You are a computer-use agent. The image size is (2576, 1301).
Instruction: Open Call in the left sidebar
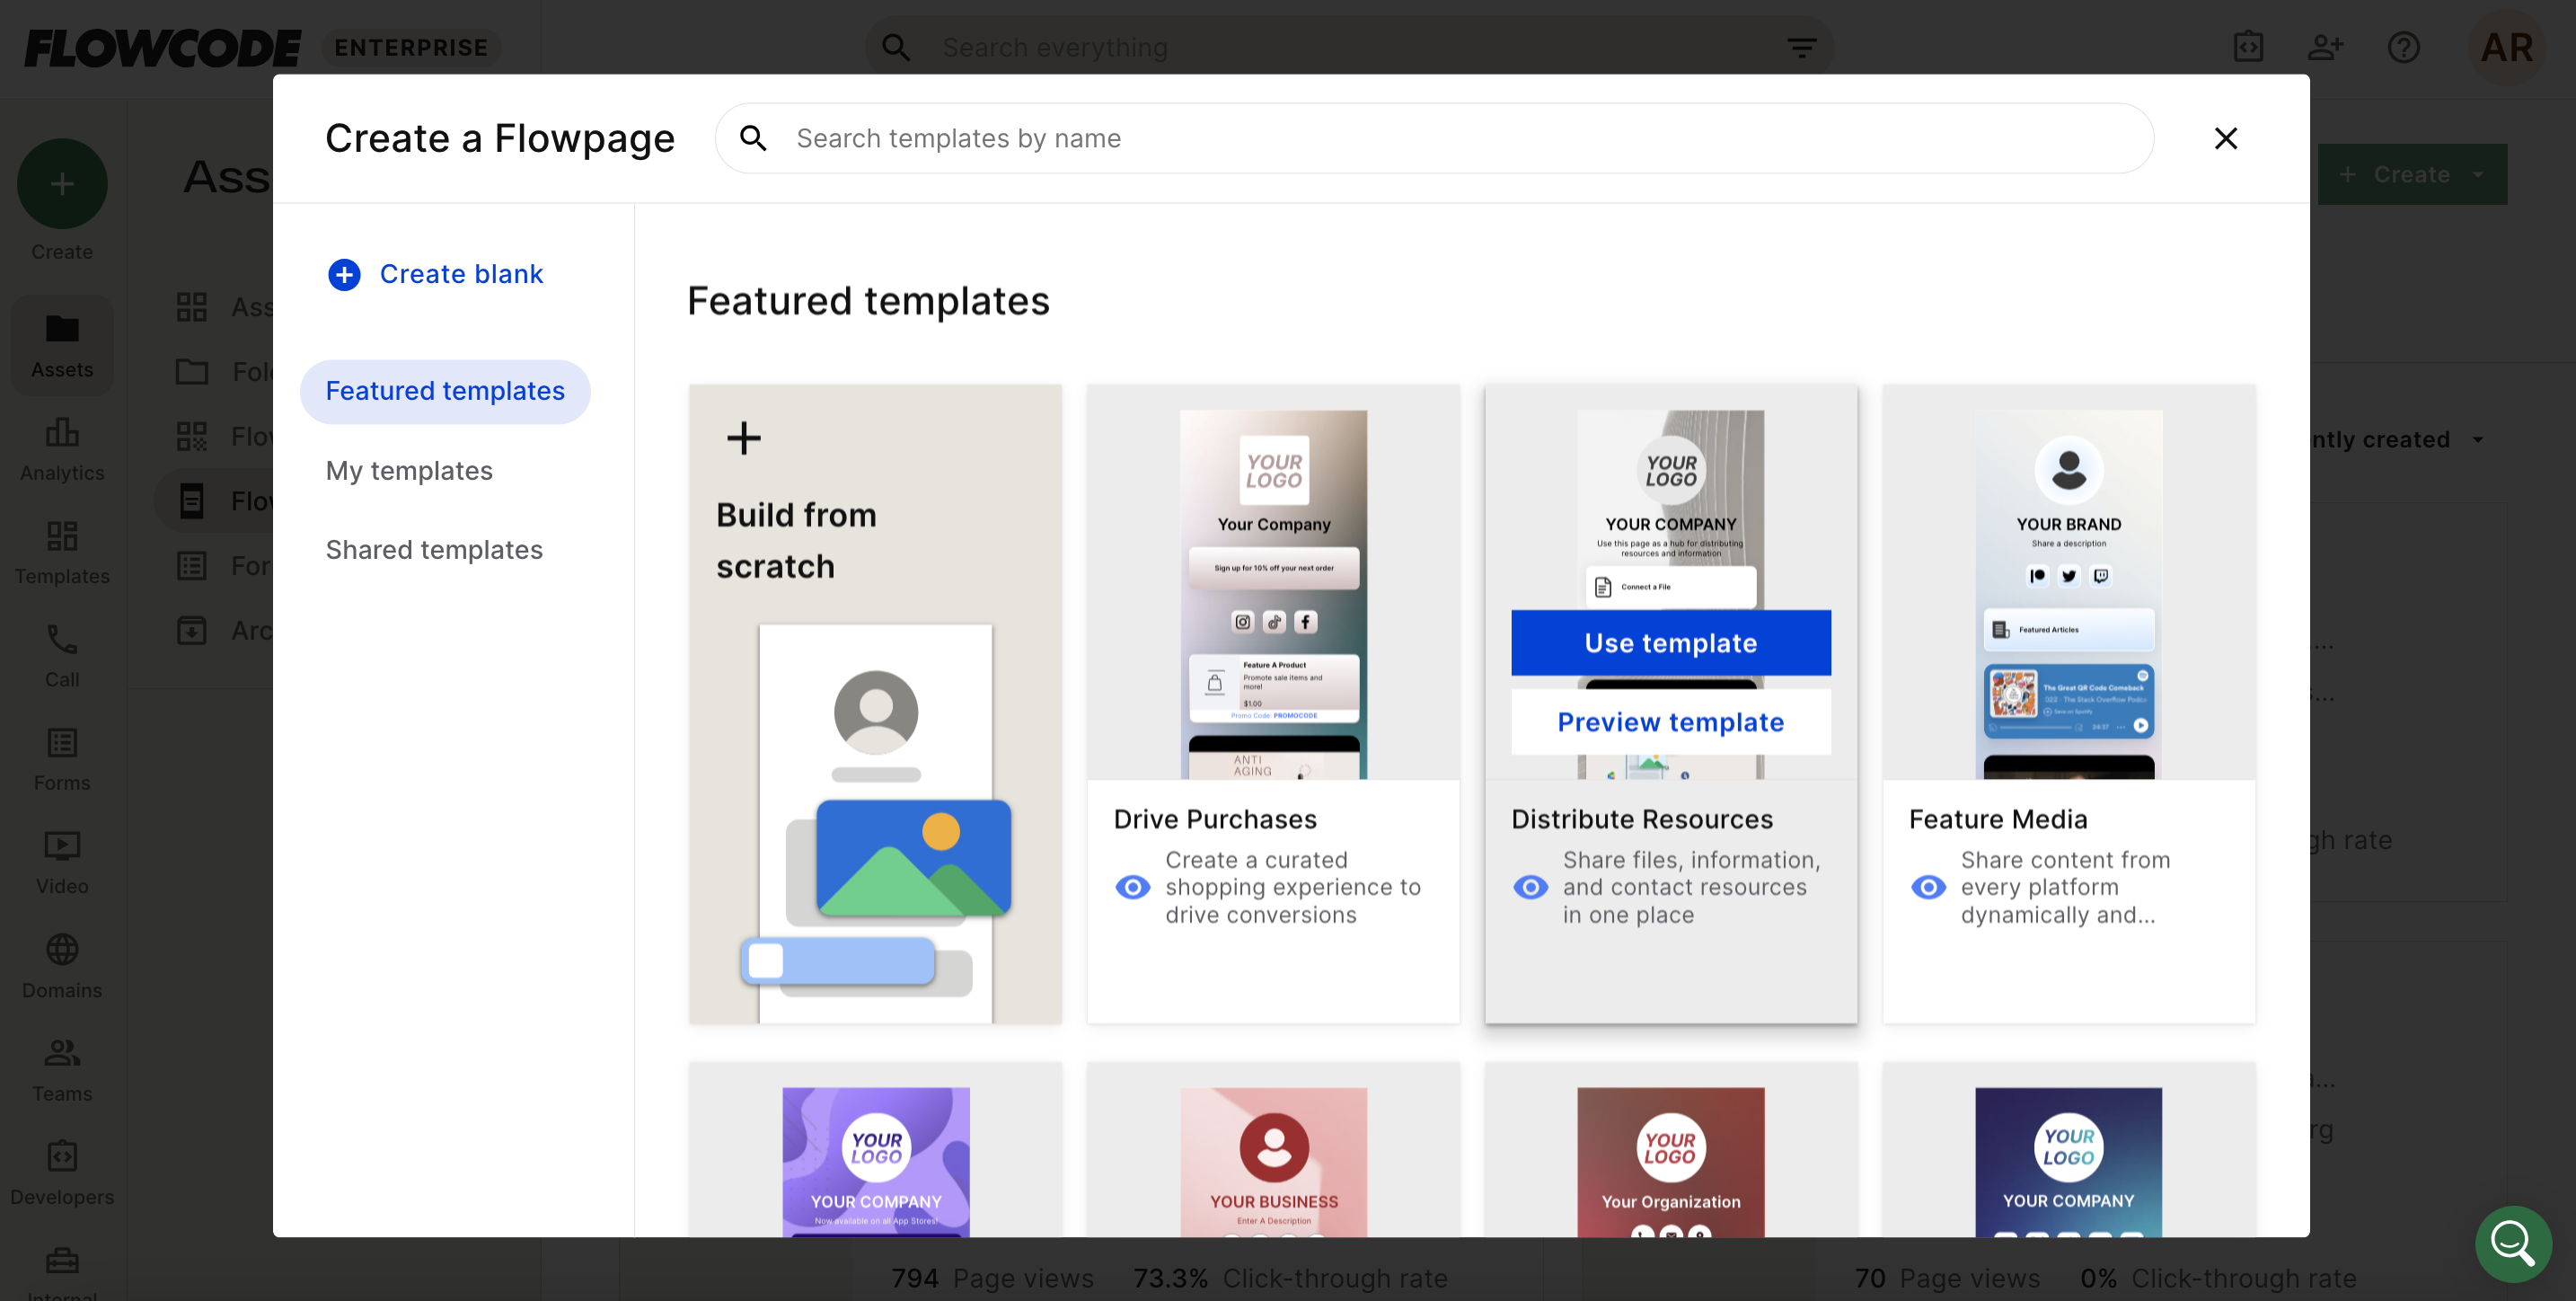click(x=62, y=657)
